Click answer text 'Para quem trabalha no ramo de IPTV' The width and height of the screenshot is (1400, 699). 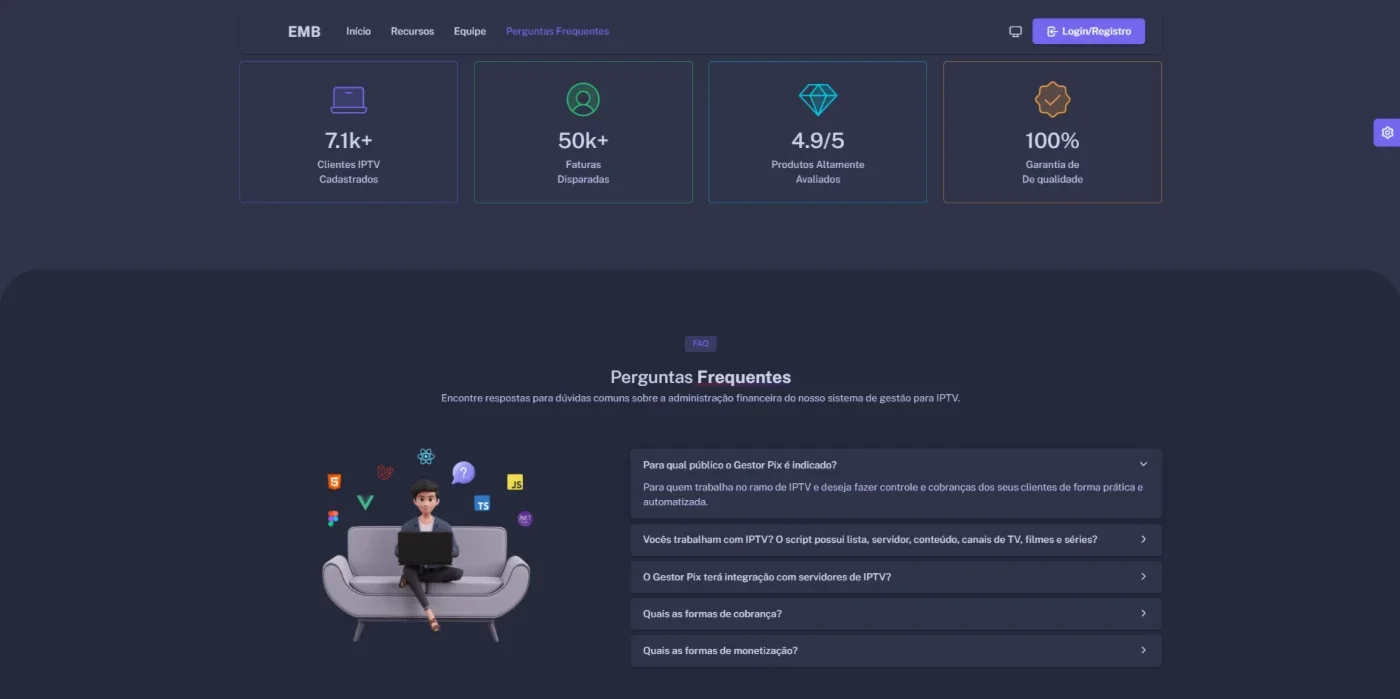pyautogui.click(x=892, y=494)
